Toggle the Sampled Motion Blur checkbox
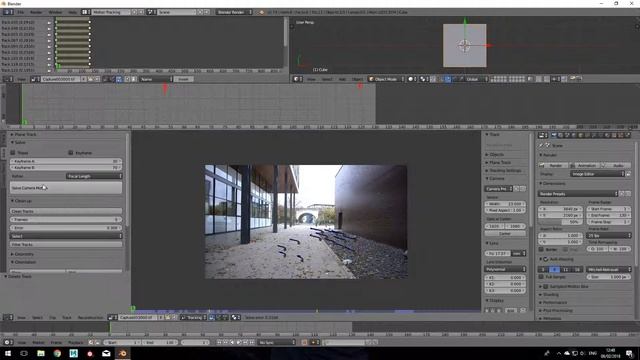This screenshot has height=360, width=640. (x=546, y=287)
